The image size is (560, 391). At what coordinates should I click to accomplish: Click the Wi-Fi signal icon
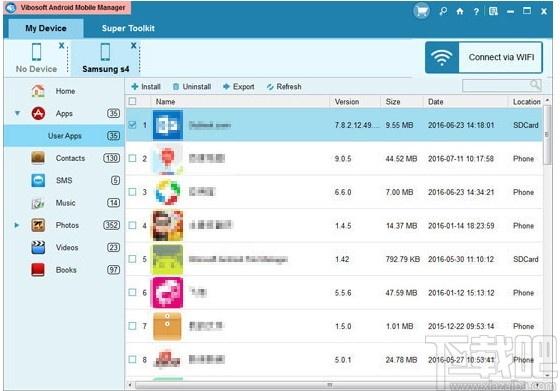click(x=442, y=57)
